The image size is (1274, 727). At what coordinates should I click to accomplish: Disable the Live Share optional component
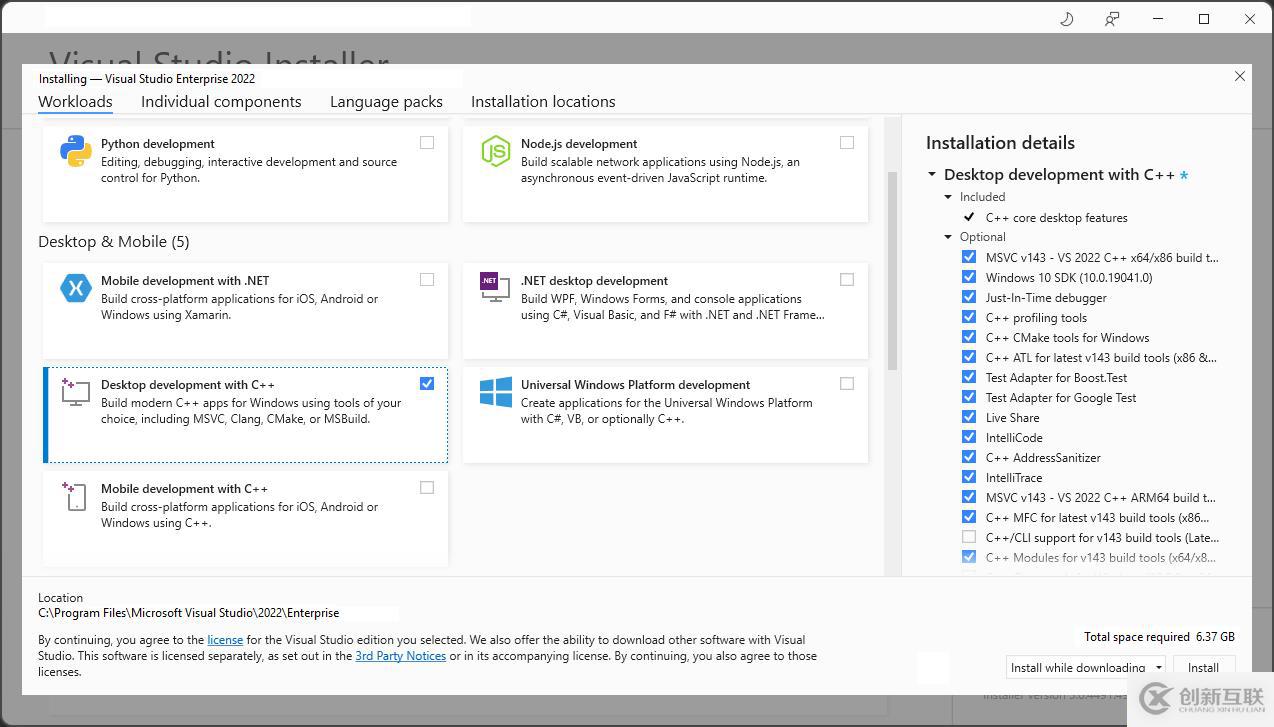coord(968,417)
